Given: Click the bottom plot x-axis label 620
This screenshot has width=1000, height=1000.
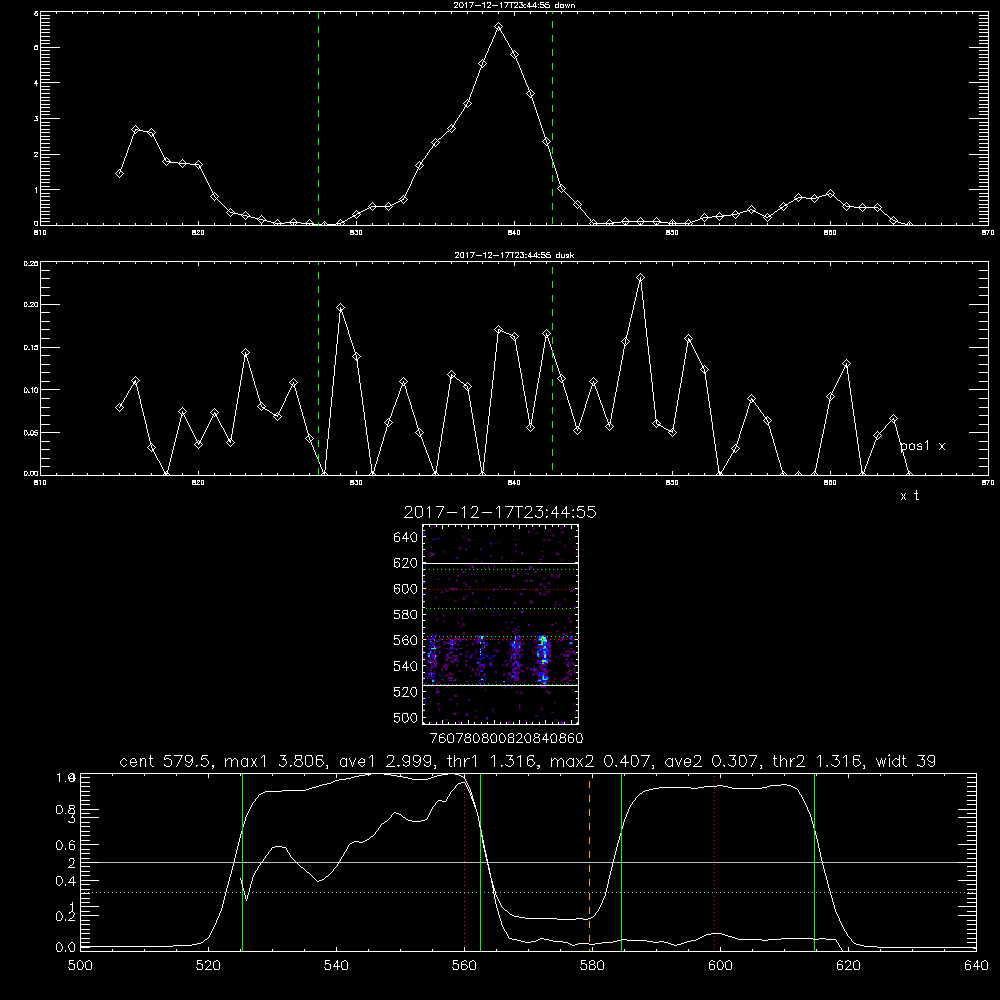Looking at the screenshot, I should [x=848, y=966].
